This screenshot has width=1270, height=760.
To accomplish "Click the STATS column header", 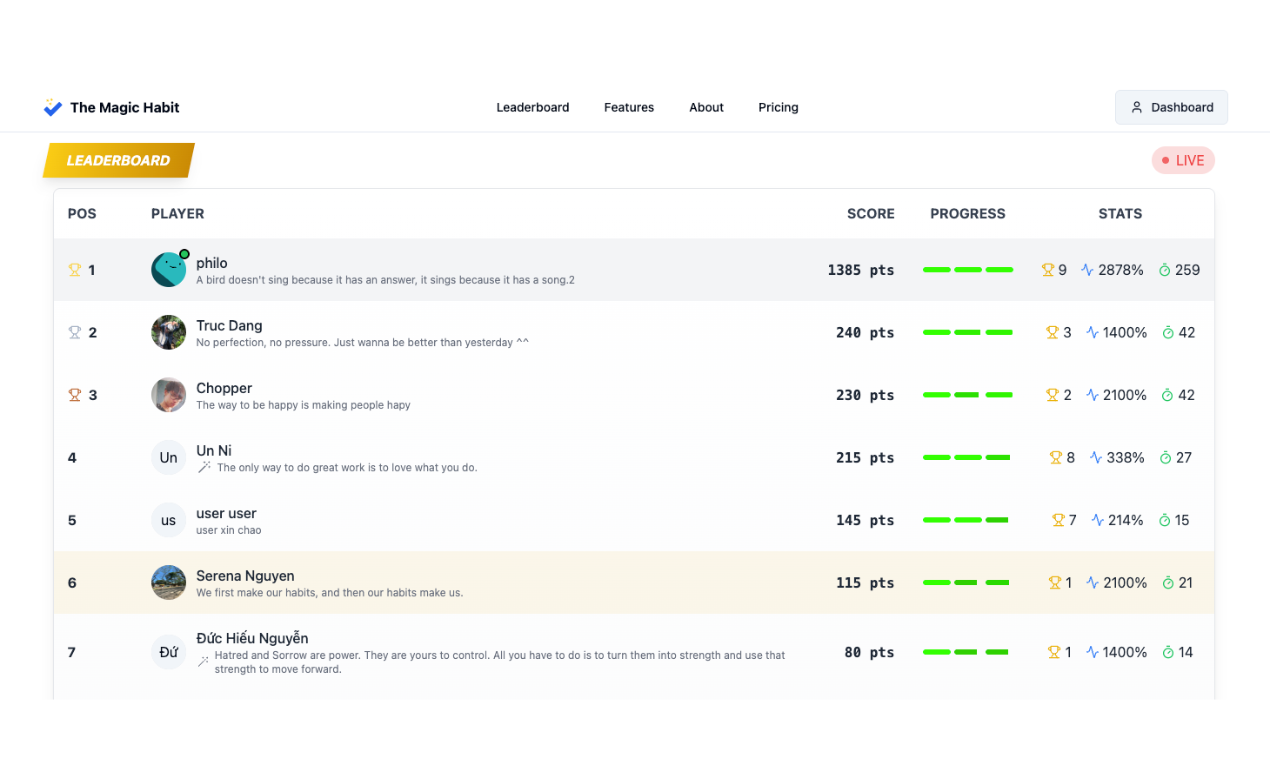I will [1120, 214].
